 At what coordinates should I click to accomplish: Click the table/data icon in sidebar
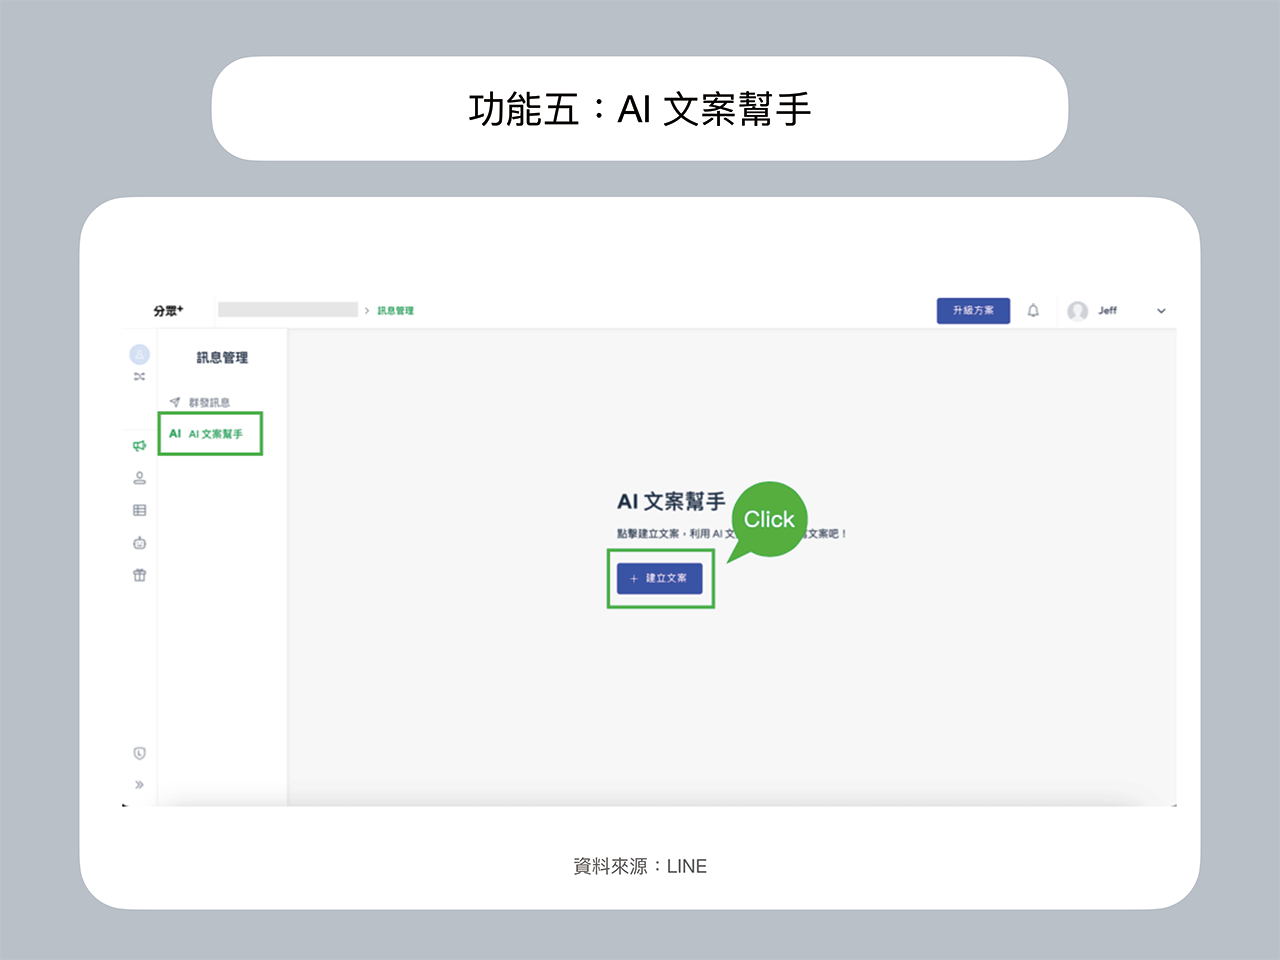tap(139, 510)
